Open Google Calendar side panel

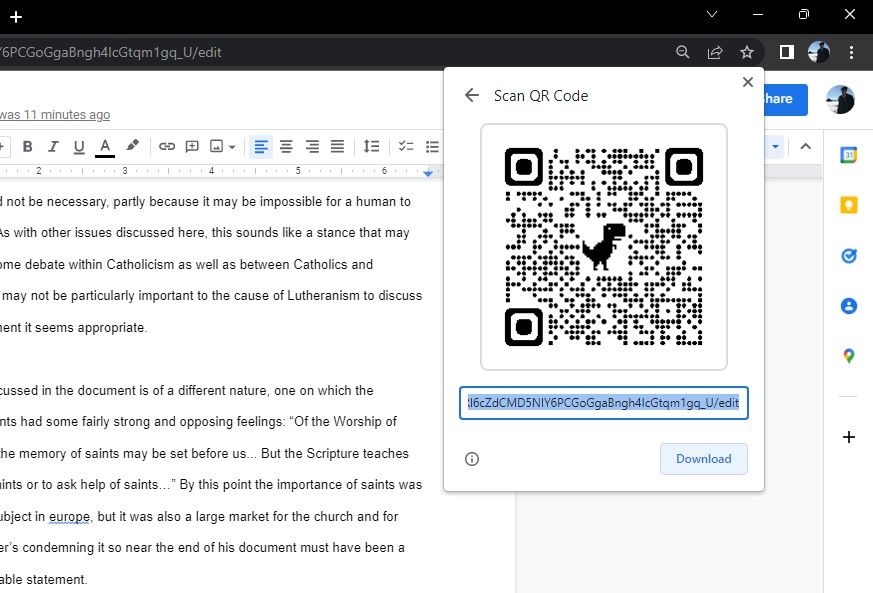849,156
